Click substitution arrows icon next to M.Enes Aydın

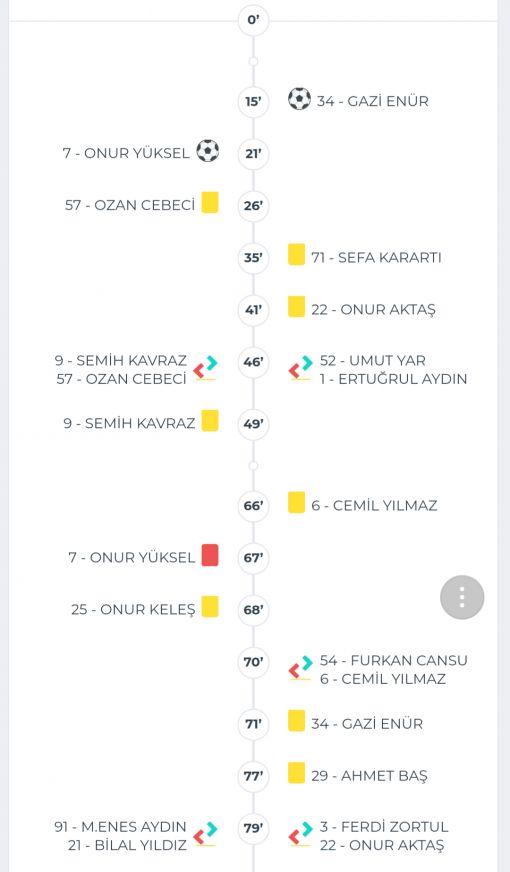tap(205, 834)
